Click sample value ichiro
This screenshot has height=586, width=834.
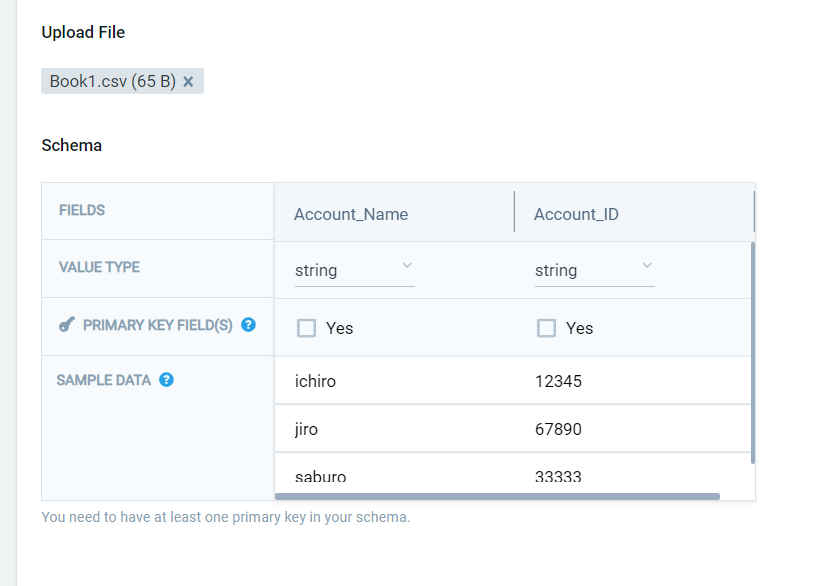(x=315, y=381)
